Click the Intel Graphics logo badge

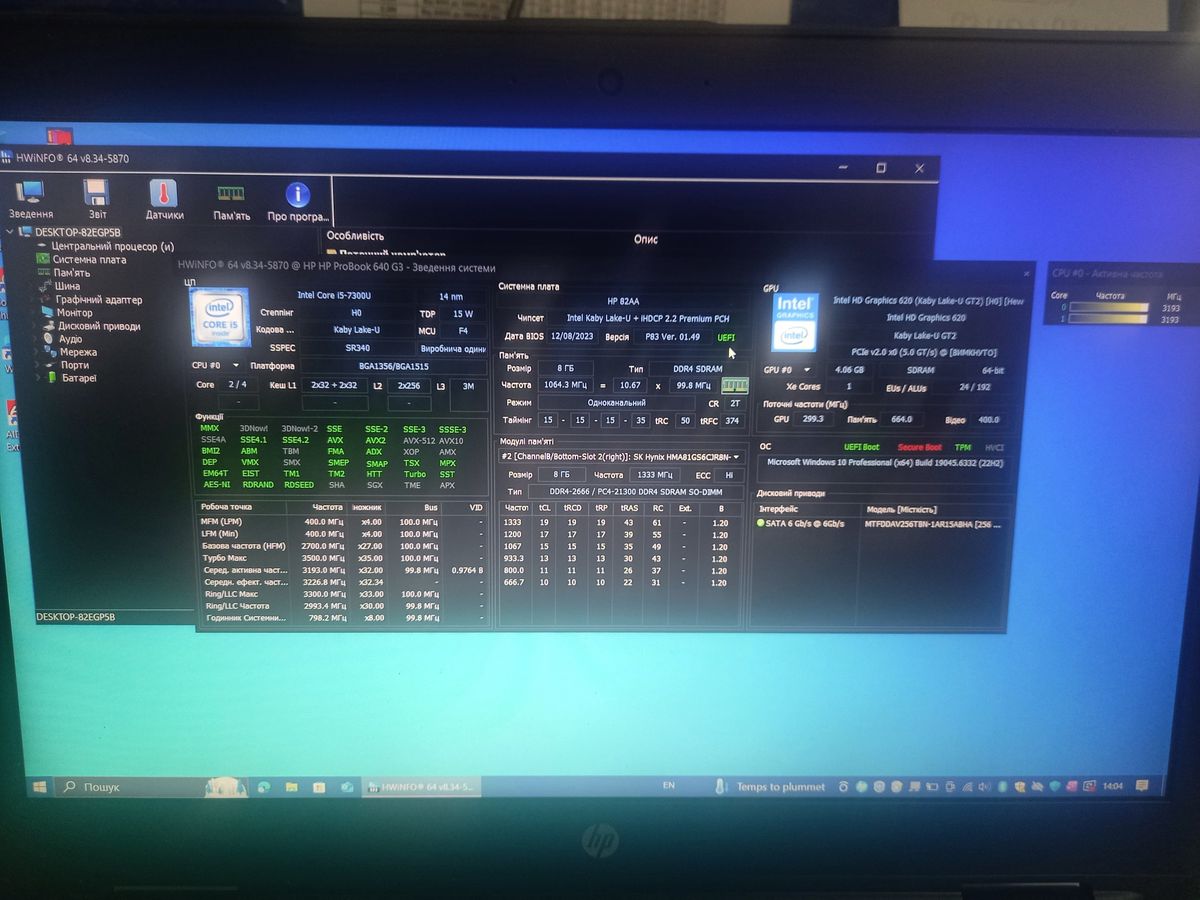795,321
